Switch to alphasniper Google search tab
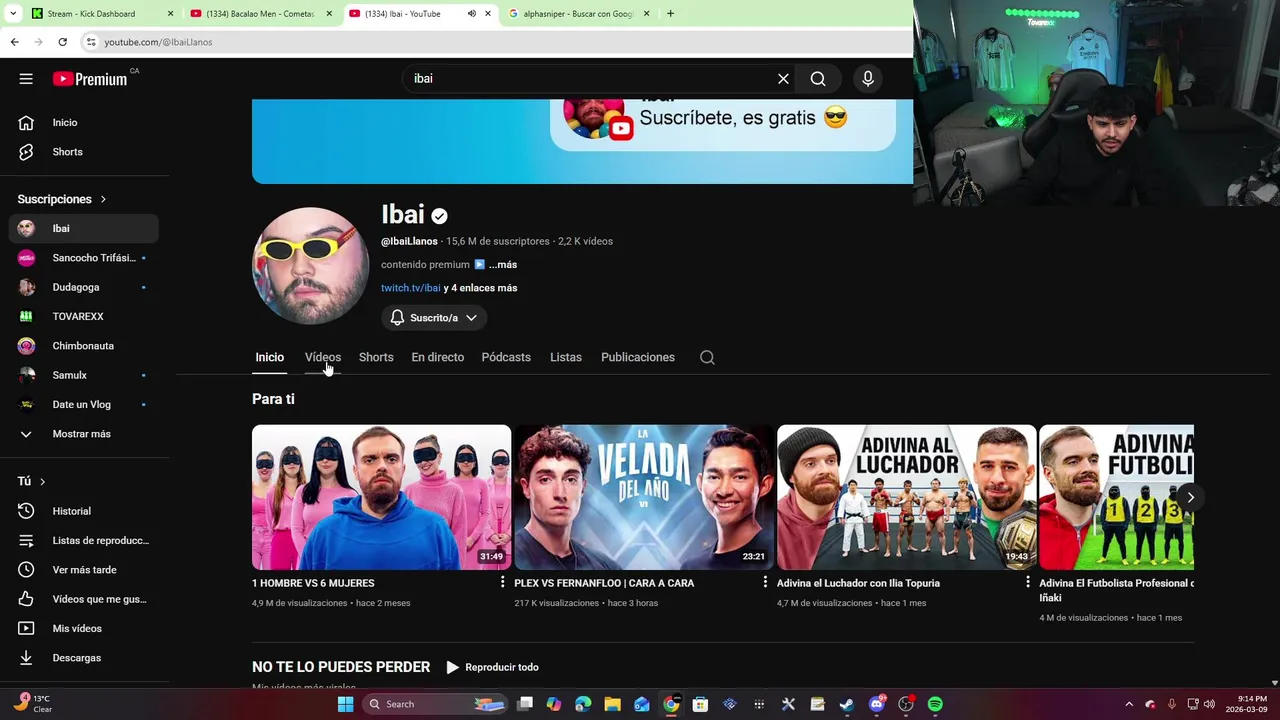1280x720 pixels. pyautogui.click(x=578, y=14)
